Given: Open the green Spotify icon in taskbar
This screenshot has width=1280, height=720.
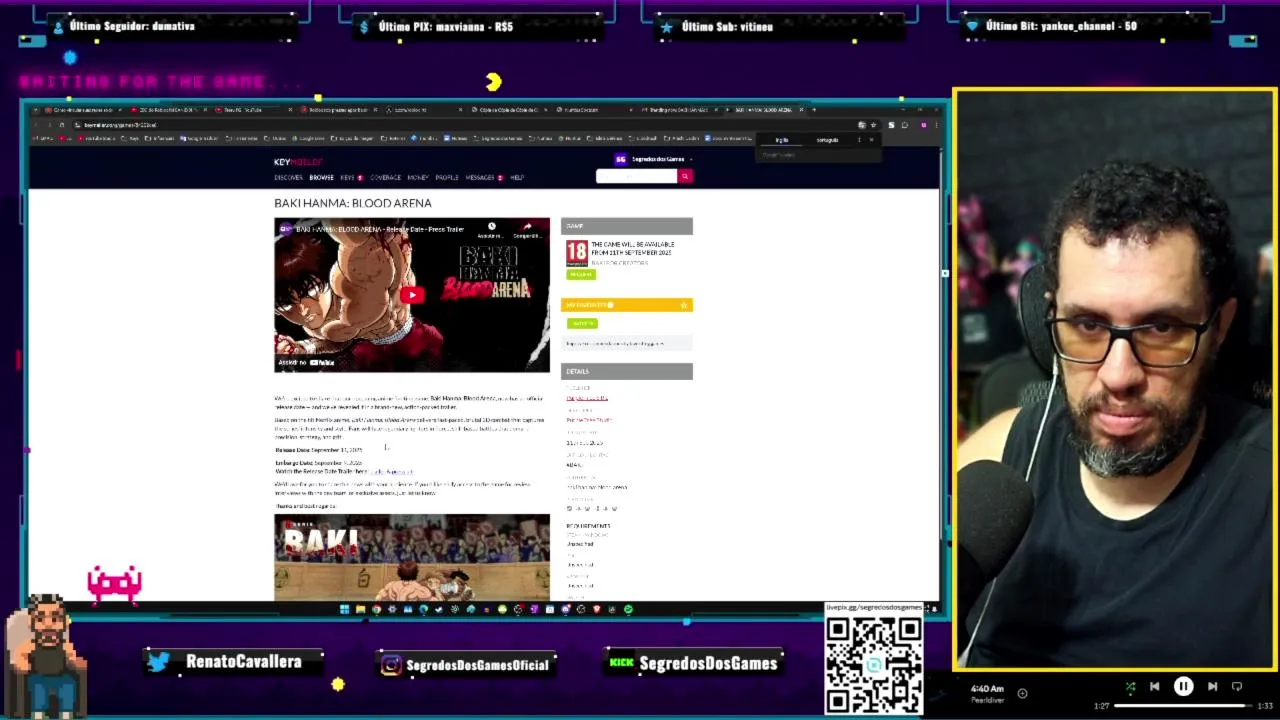Looking at the screenshot, I should coord(628,609).
